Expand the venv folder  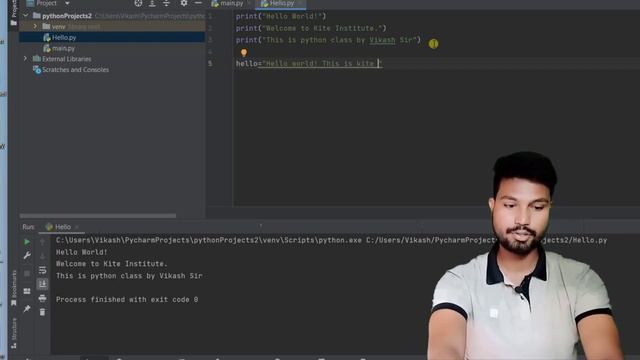click(35, 27)
